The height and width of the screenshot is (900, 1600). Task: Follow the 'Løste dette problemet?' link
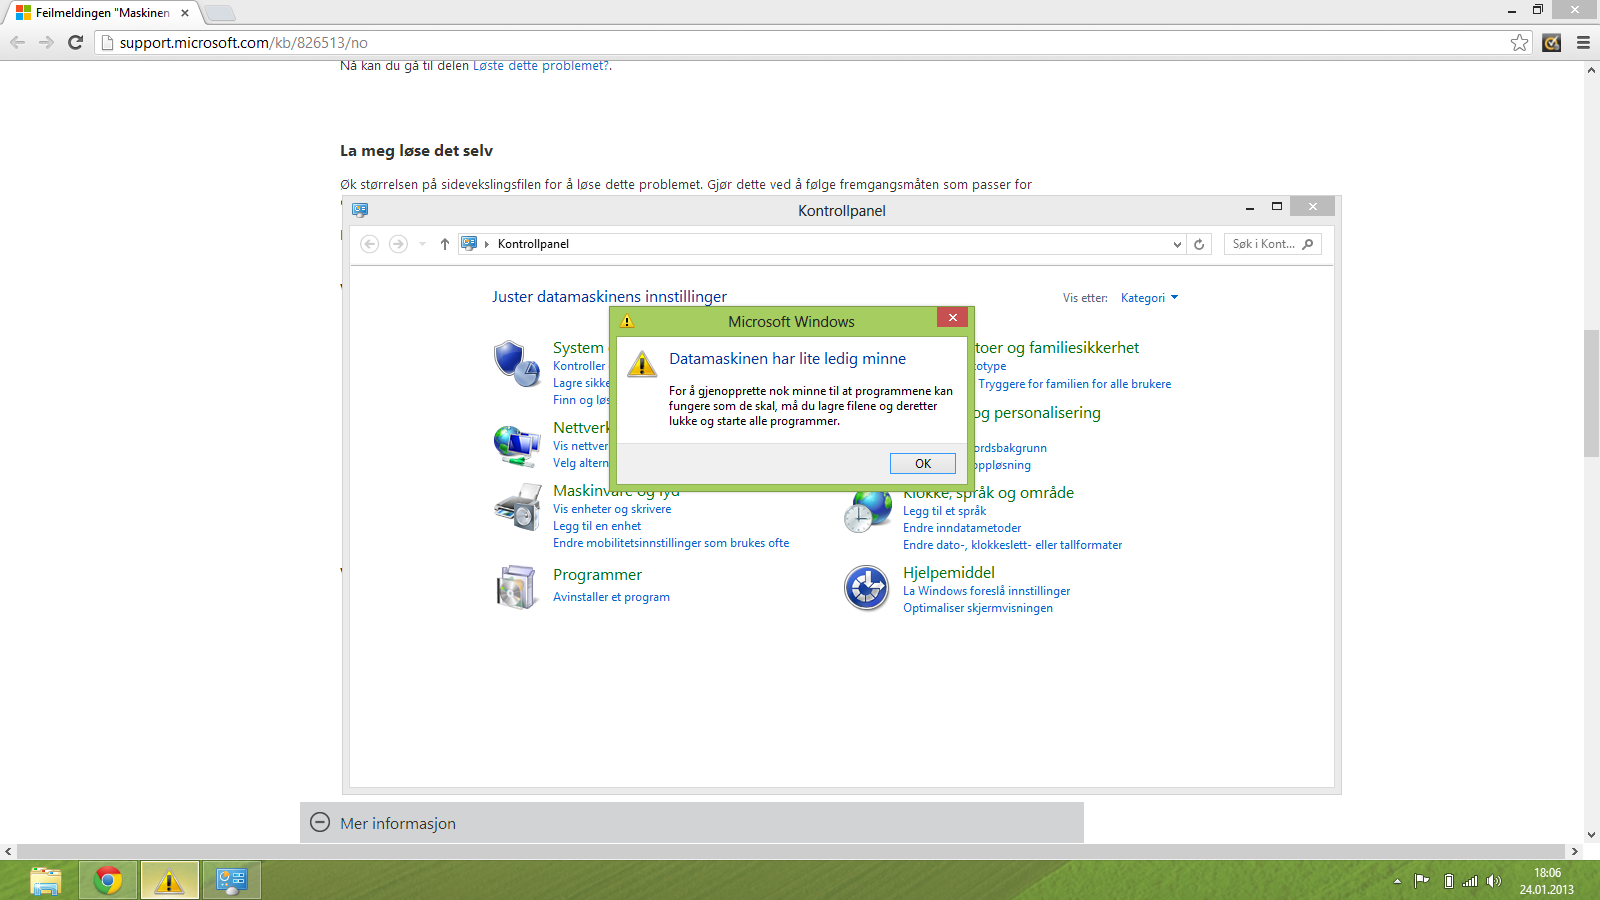pos(540,66)
